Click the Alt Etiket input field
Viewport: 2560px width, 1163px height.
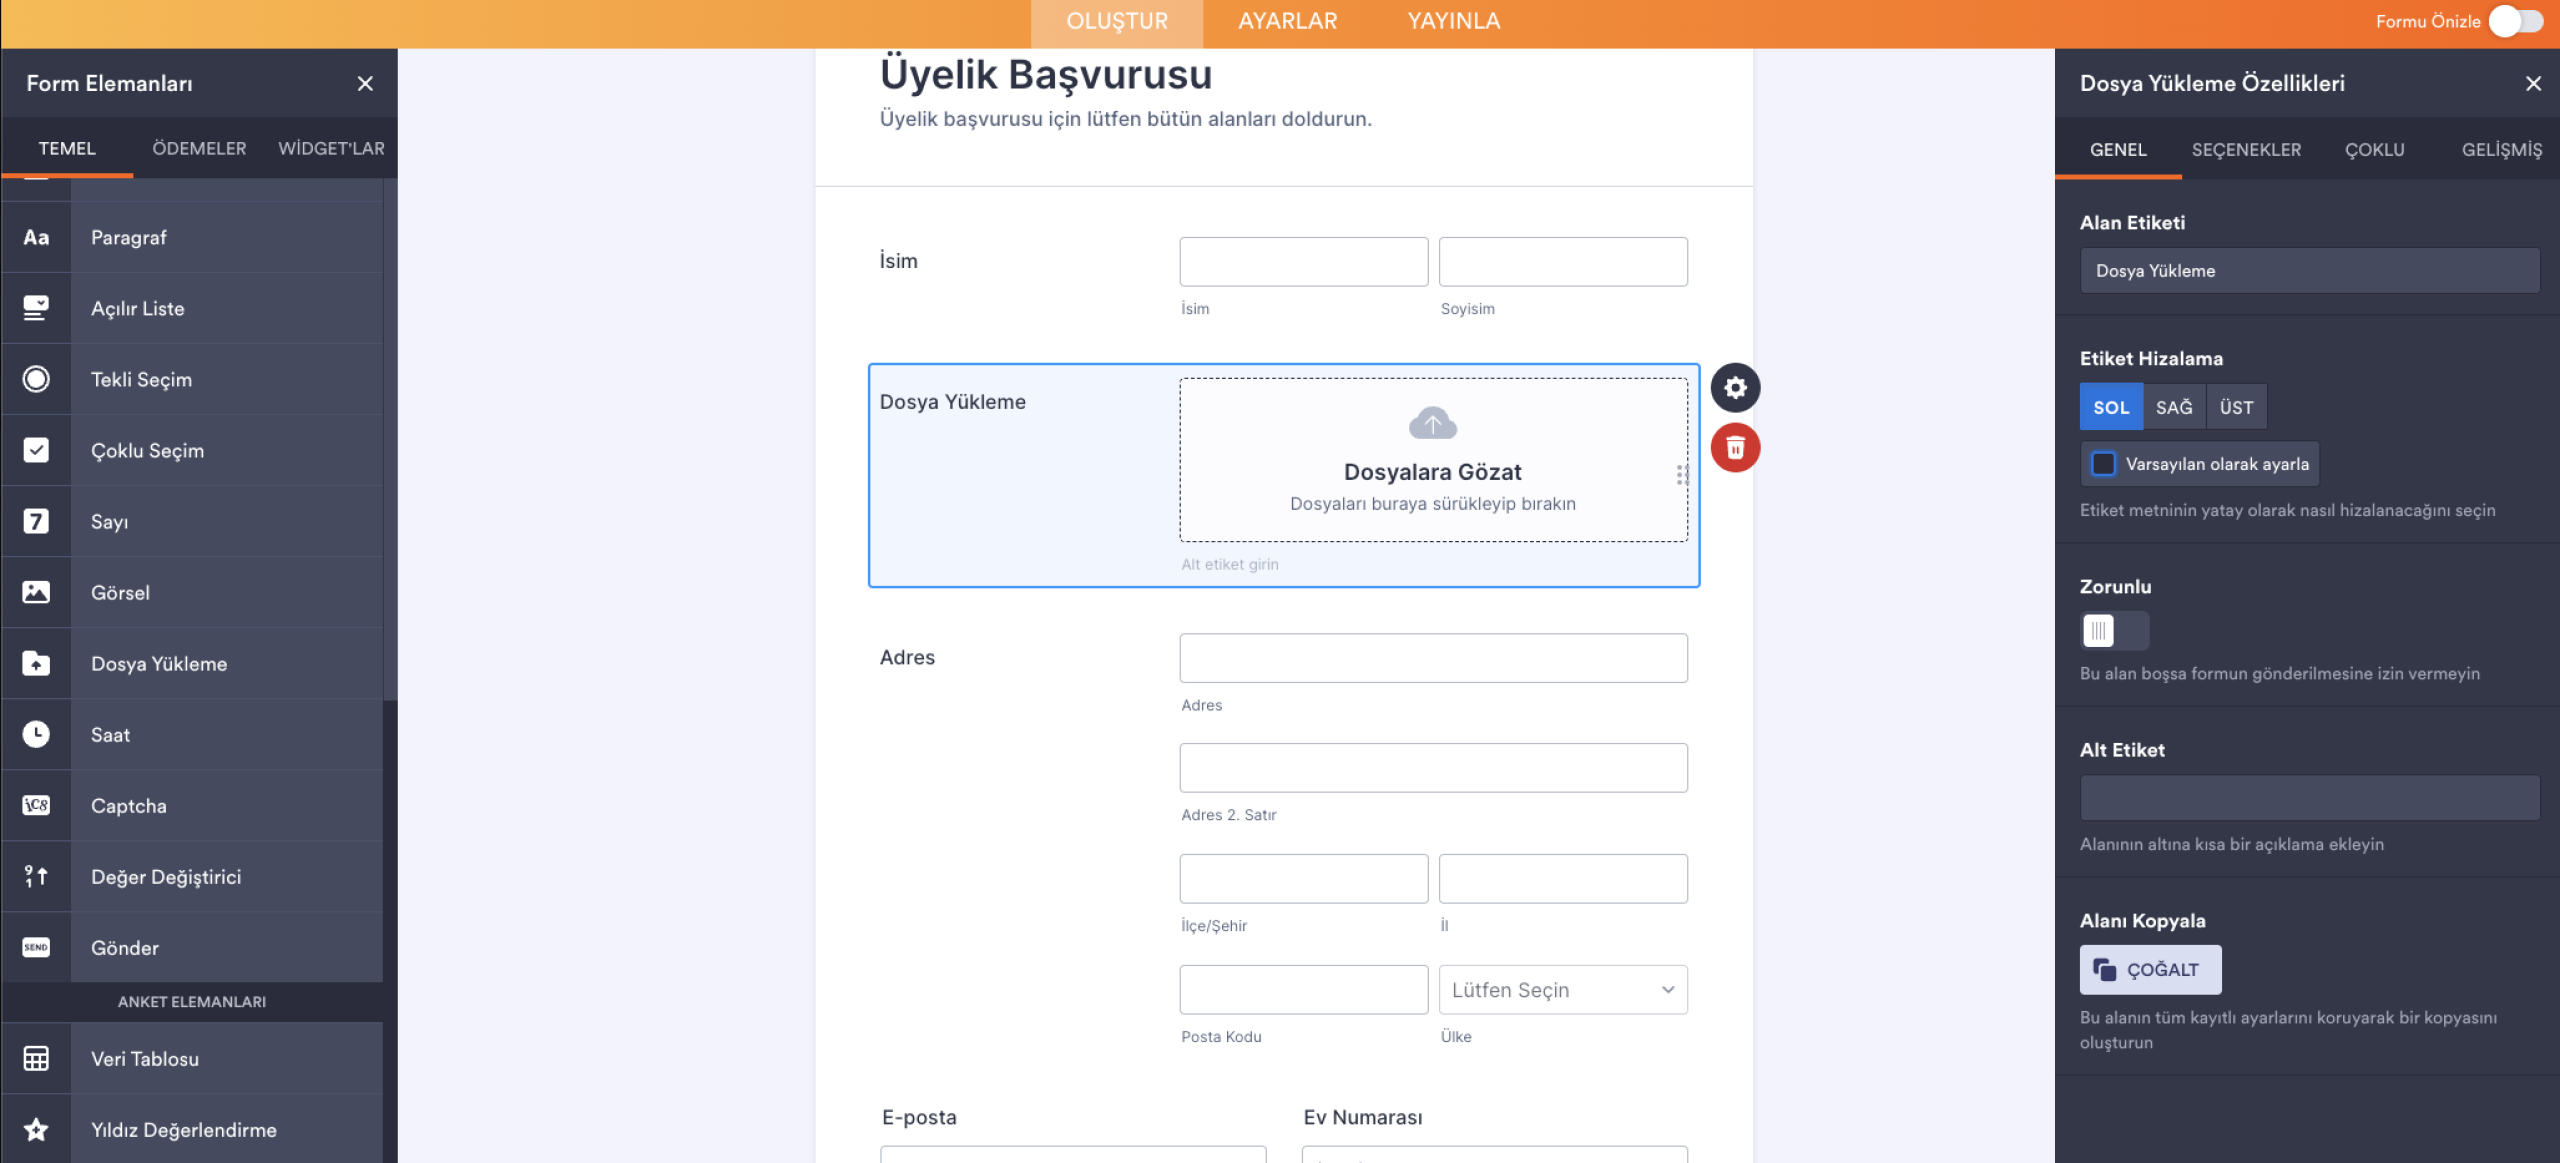(2310, 798)
